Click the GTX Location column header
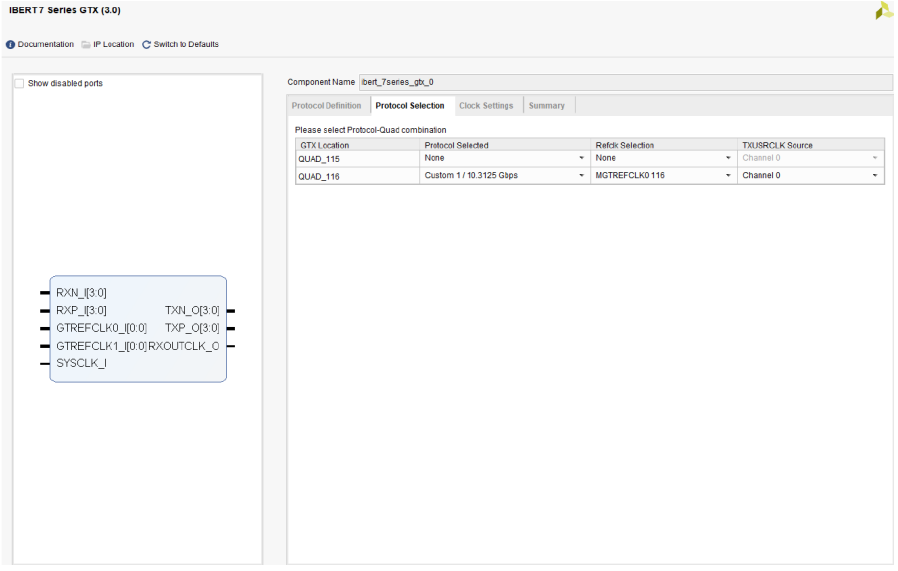 (357, 145)
